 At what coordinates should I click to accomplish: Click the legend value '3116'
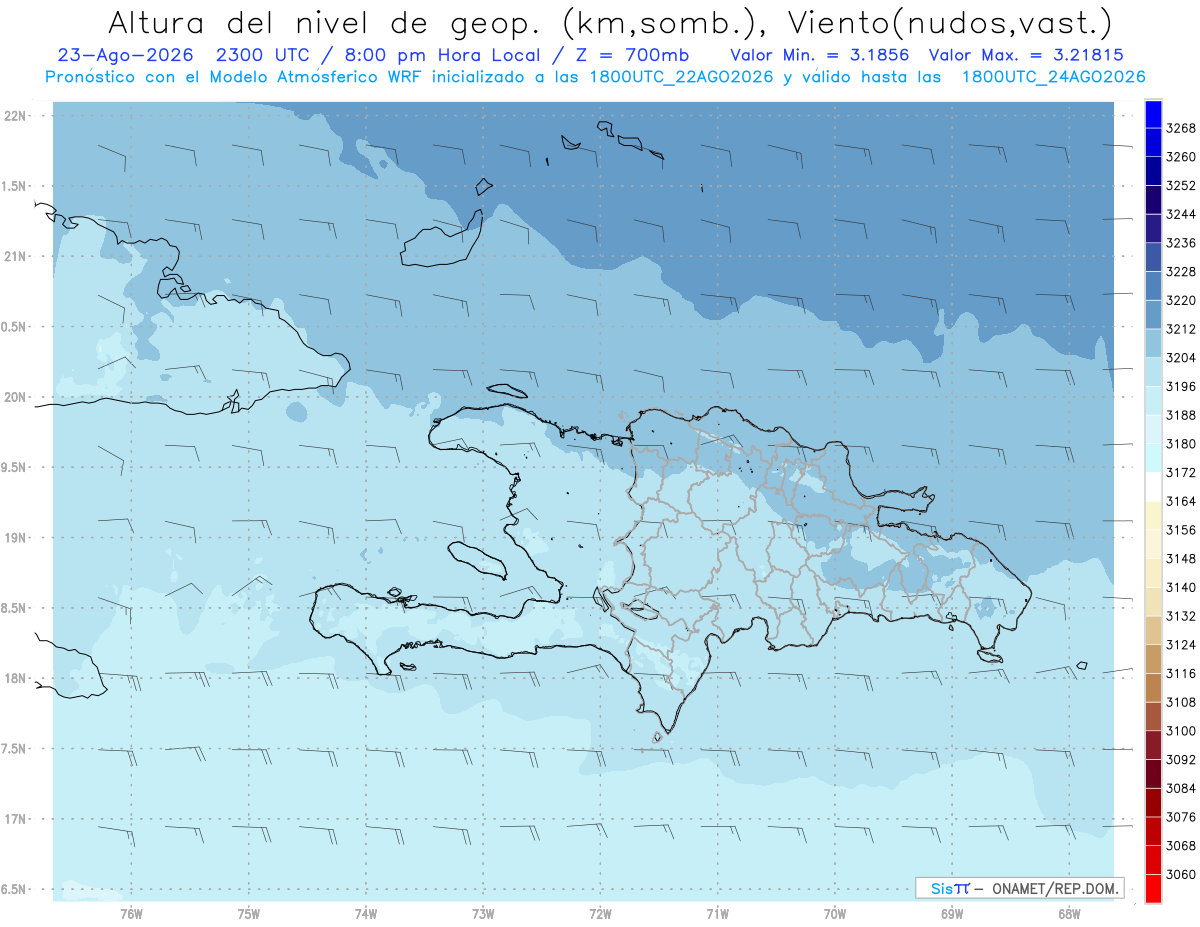pos(1181,673)
